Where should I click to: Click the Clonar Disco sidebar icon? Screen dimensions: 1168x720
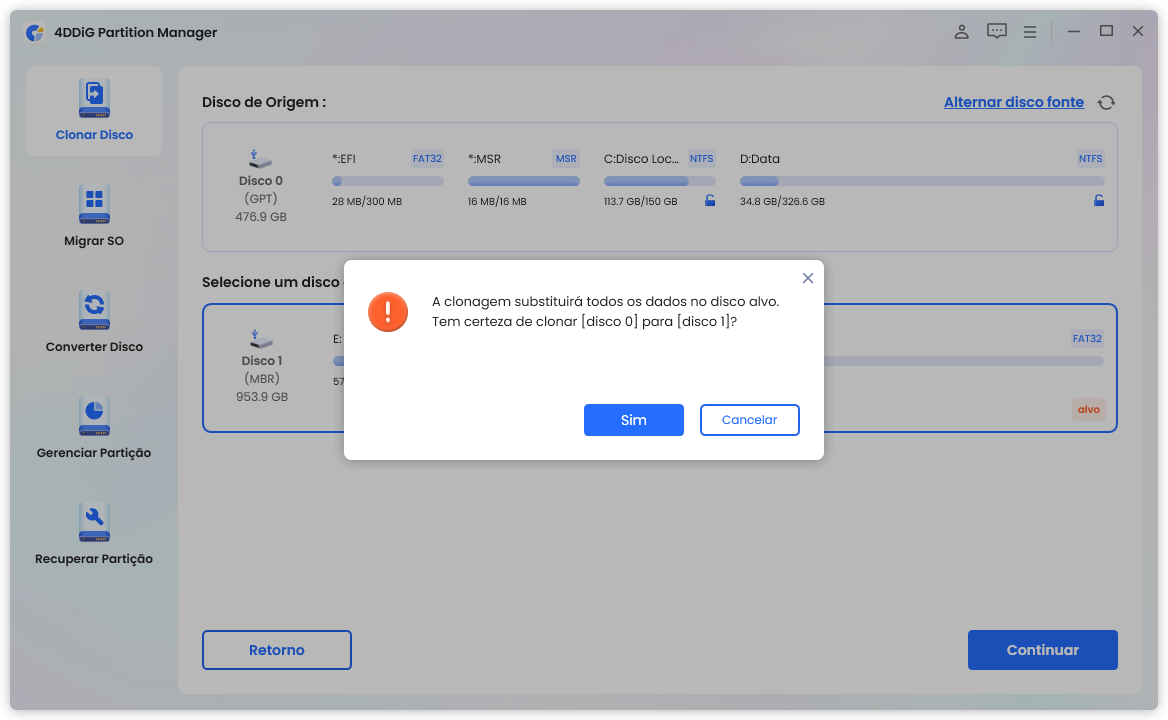pyautogui.click(x=94, y=100)
